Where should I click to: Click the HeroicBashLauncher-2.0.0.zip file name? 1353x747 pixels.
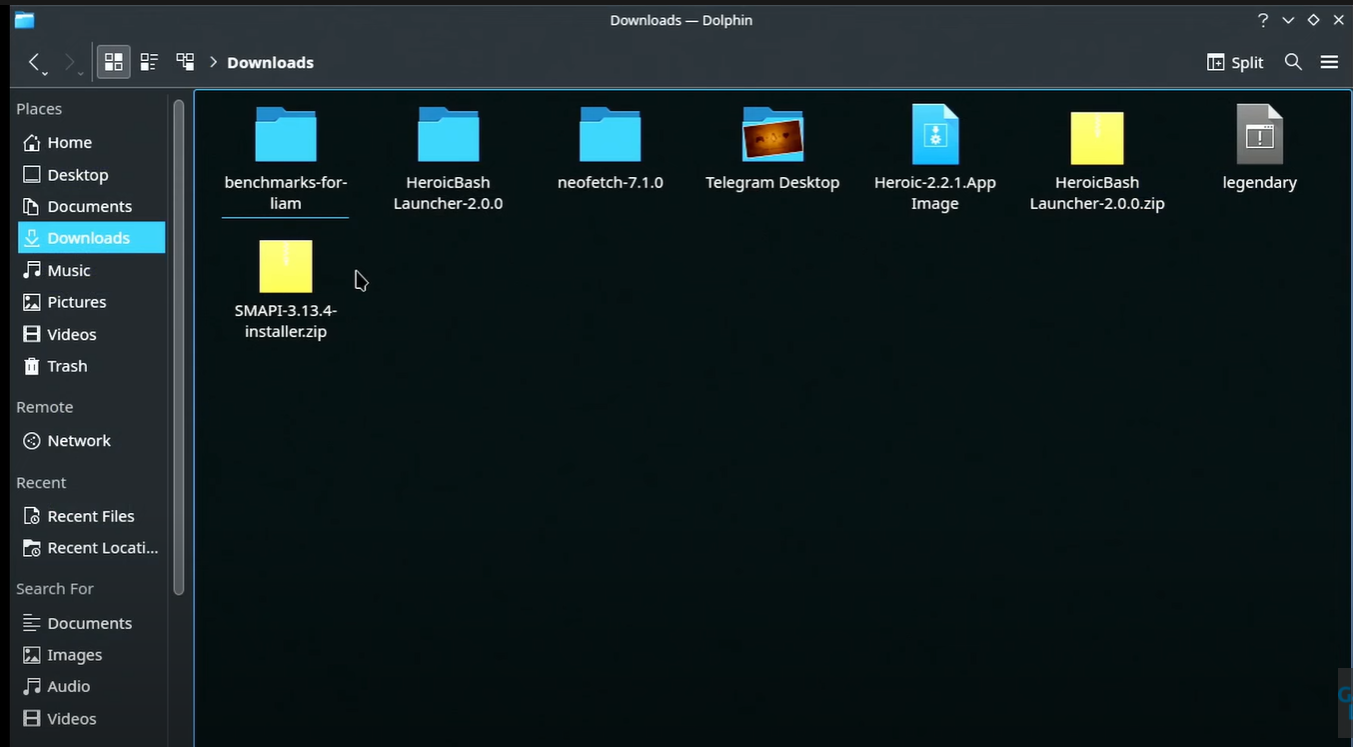[1097, 193]
